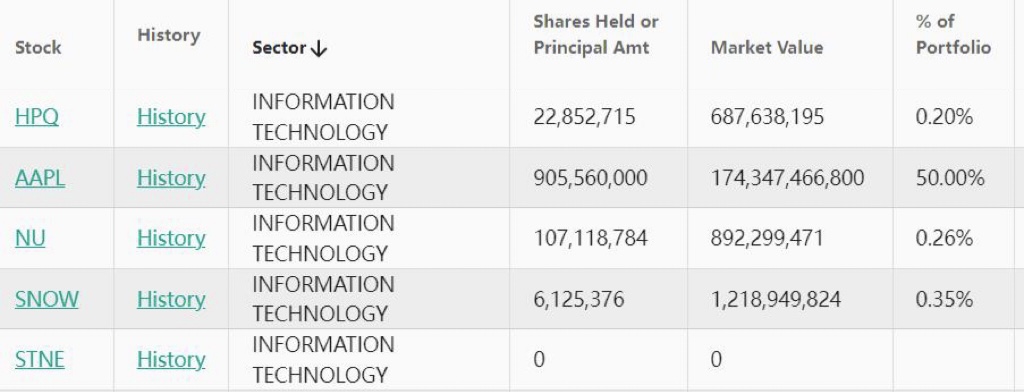The image size is (1024, 392).
Task: Open the NU stock link
Action: 30,238
